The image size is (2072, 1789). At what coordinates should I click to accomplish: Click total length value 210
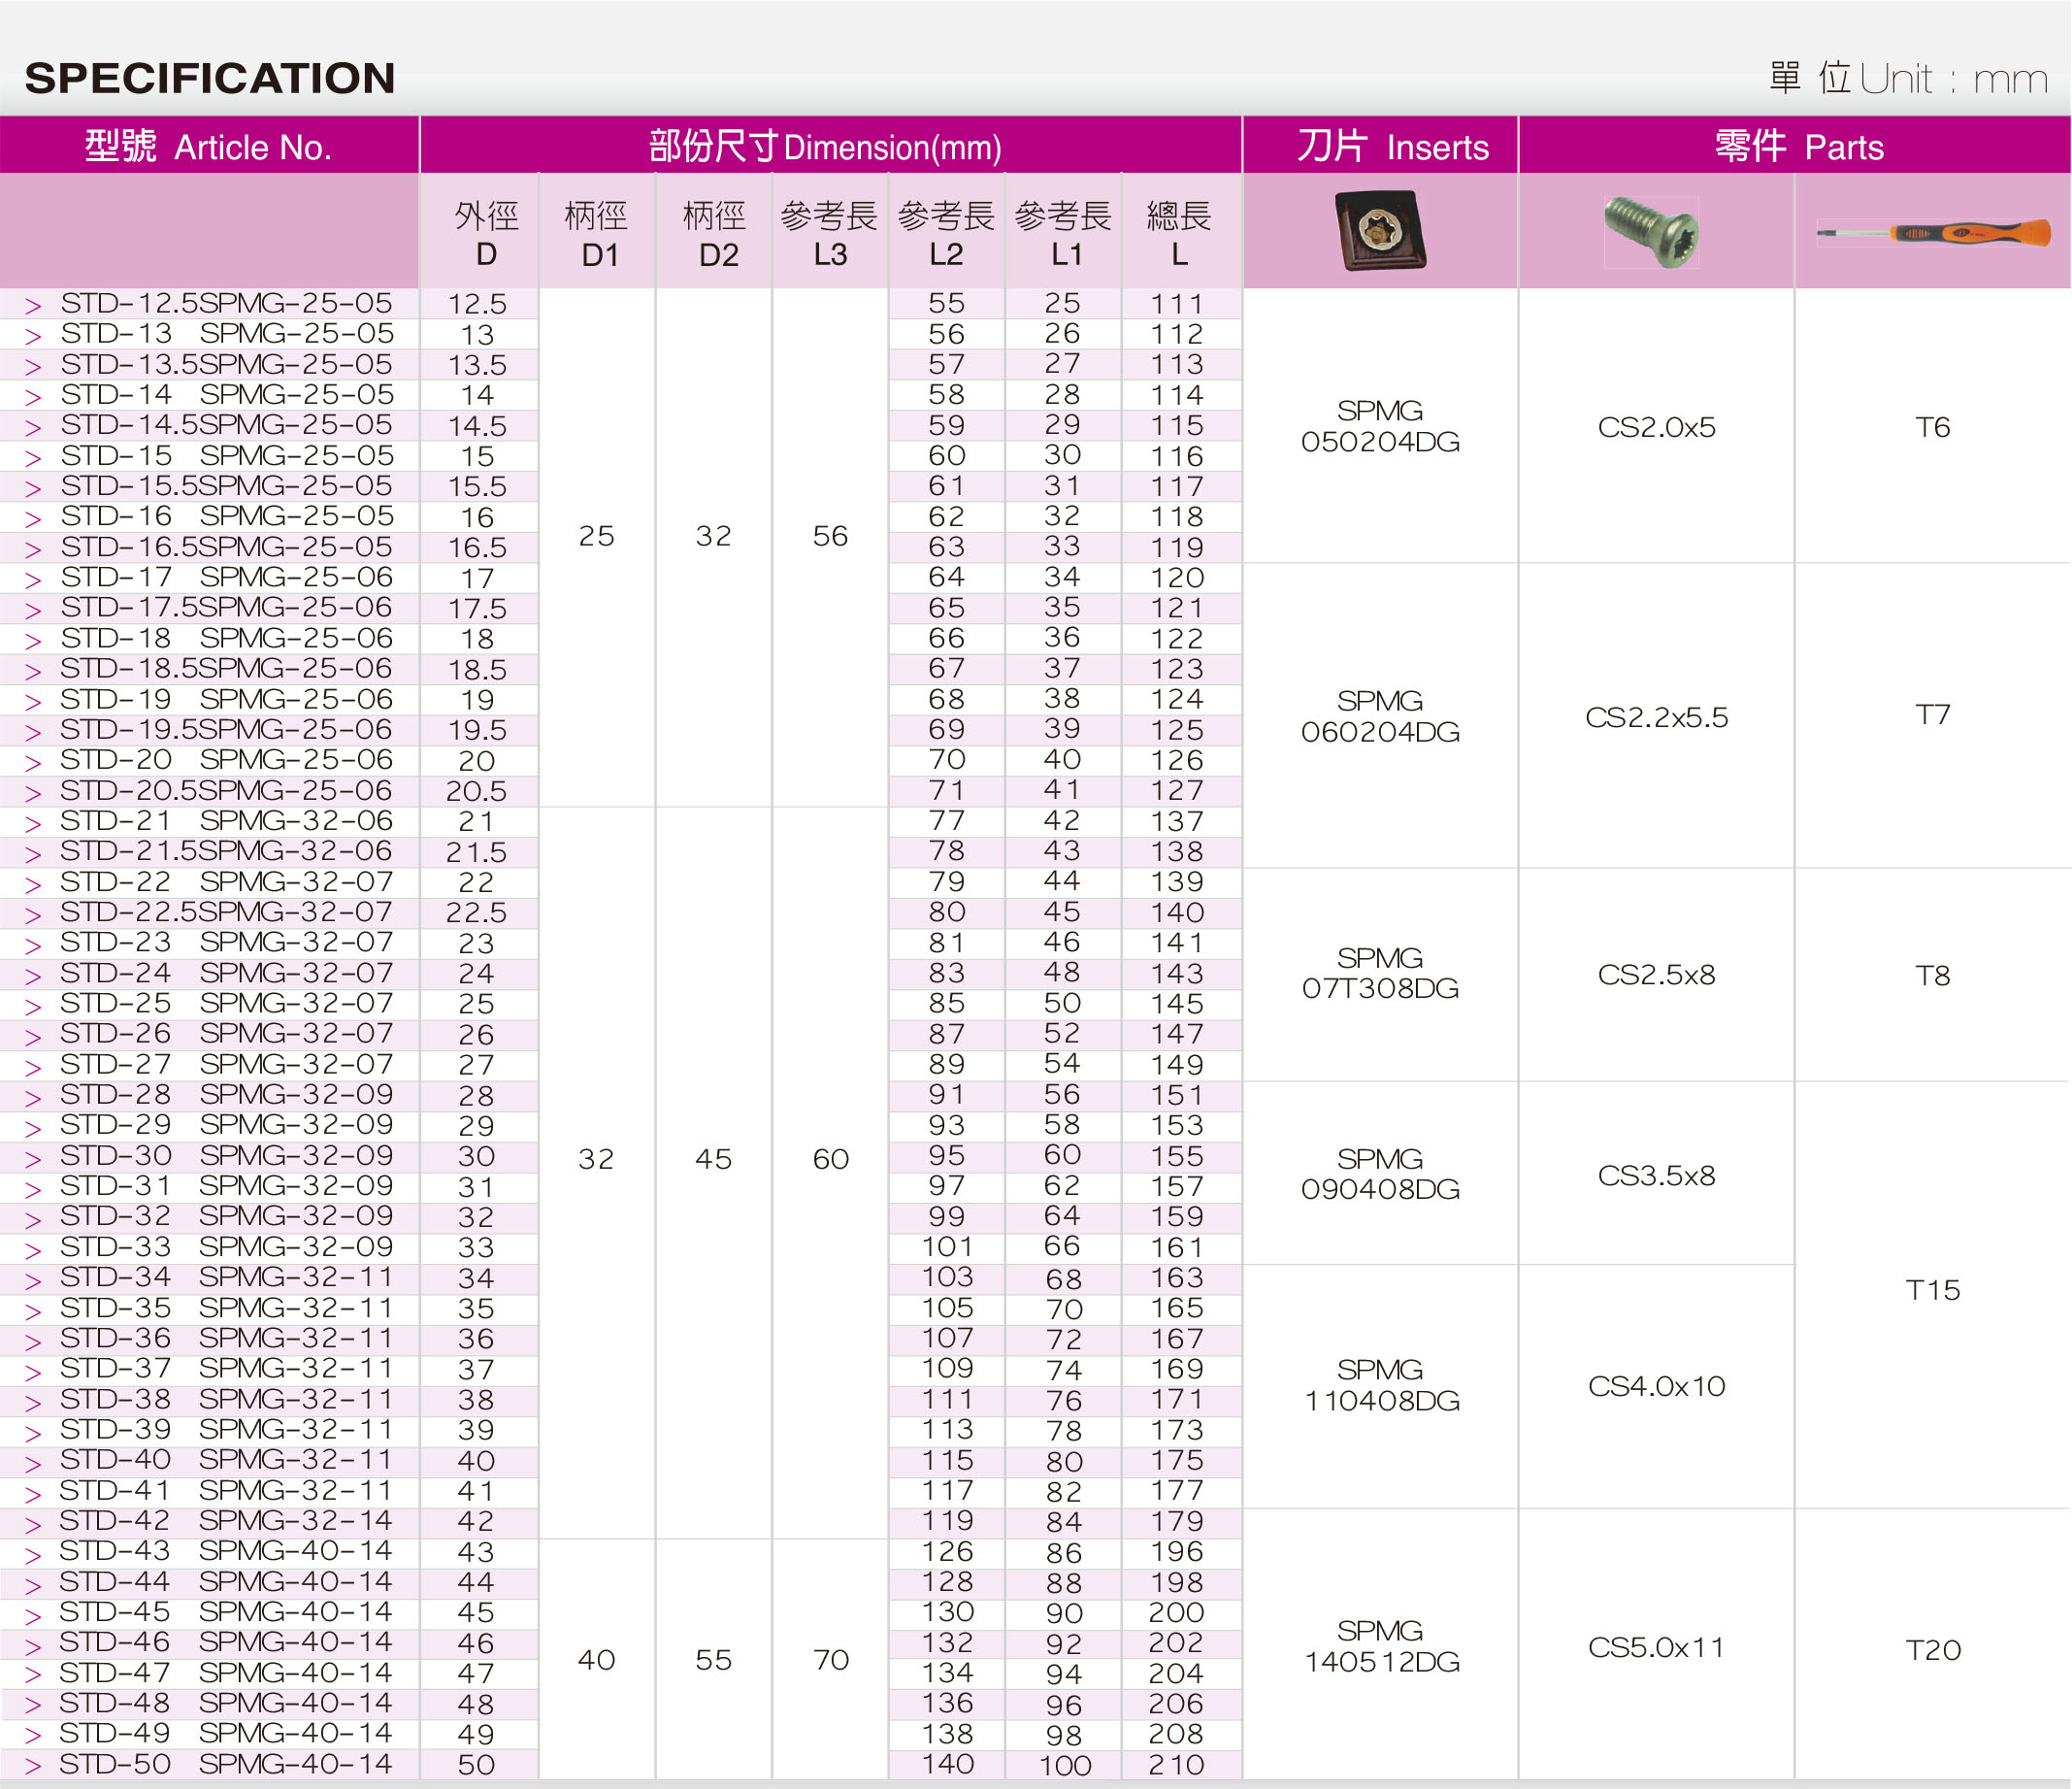click(x=1177, y=1765)
